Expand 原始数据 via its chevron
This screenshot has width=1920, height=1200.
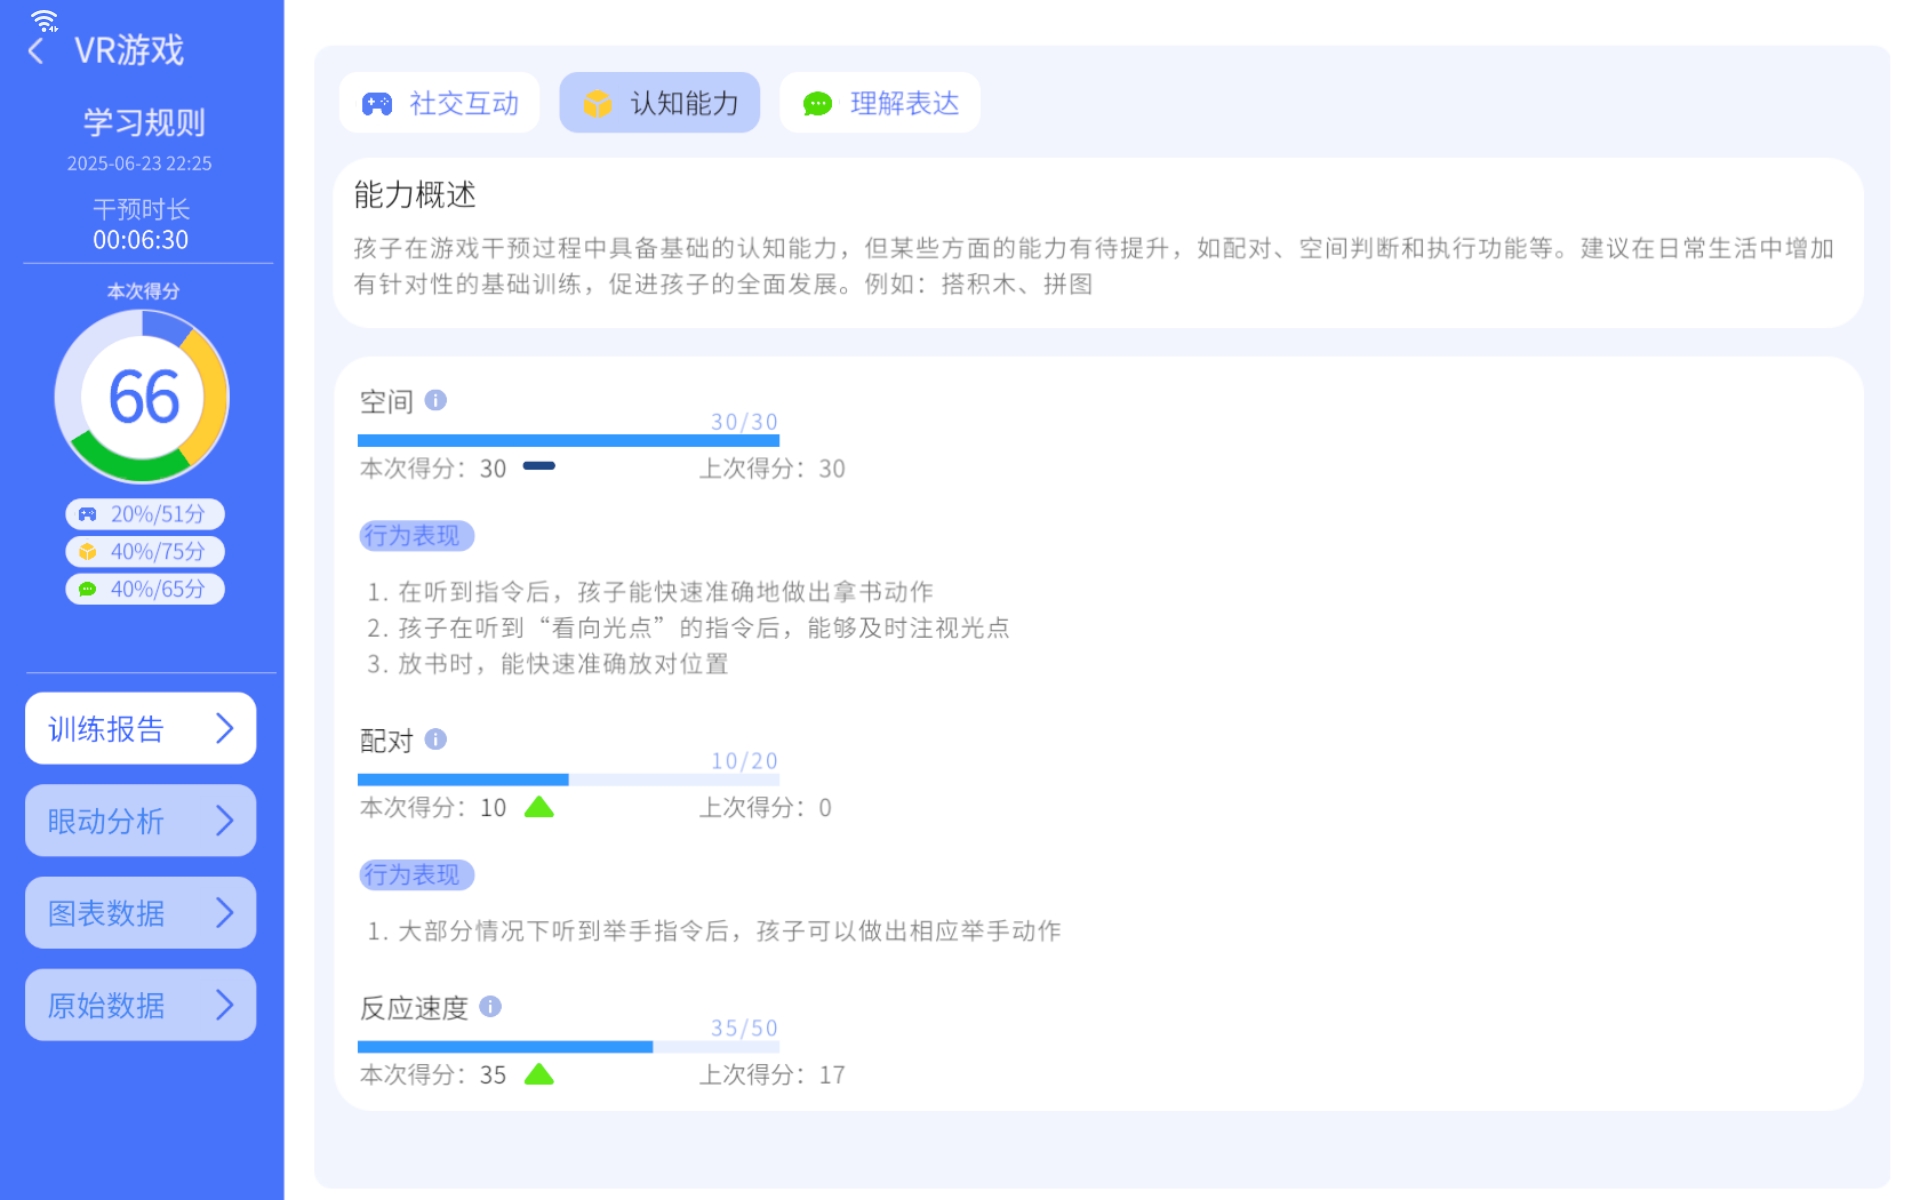226,1004
